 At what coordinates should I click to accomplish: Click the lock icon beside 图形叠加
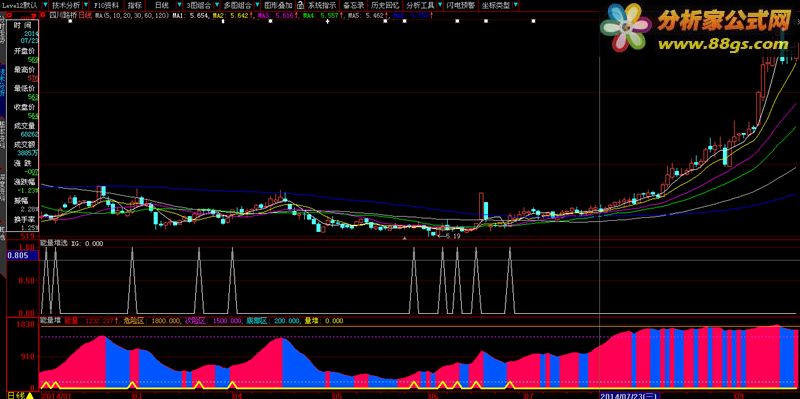[x=300, y=5]
